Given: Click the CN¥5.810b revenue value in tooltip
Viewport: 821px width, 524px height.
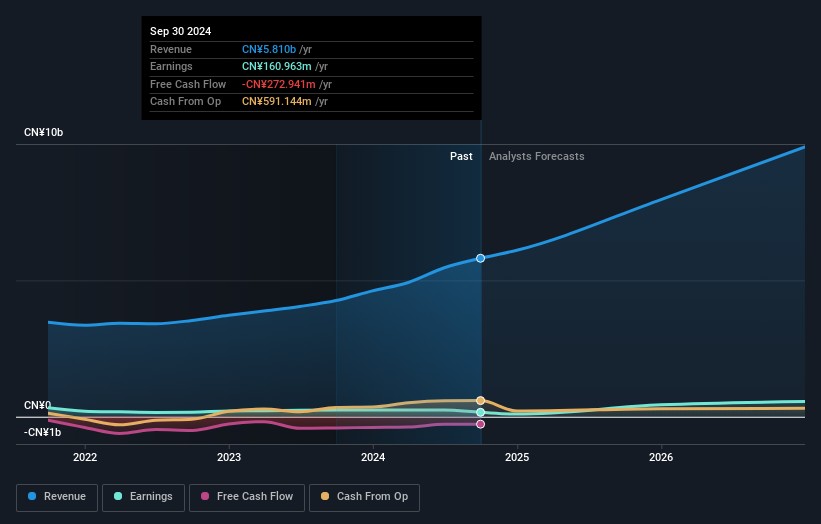Looking at the screenshot, I should coord(269,49).
